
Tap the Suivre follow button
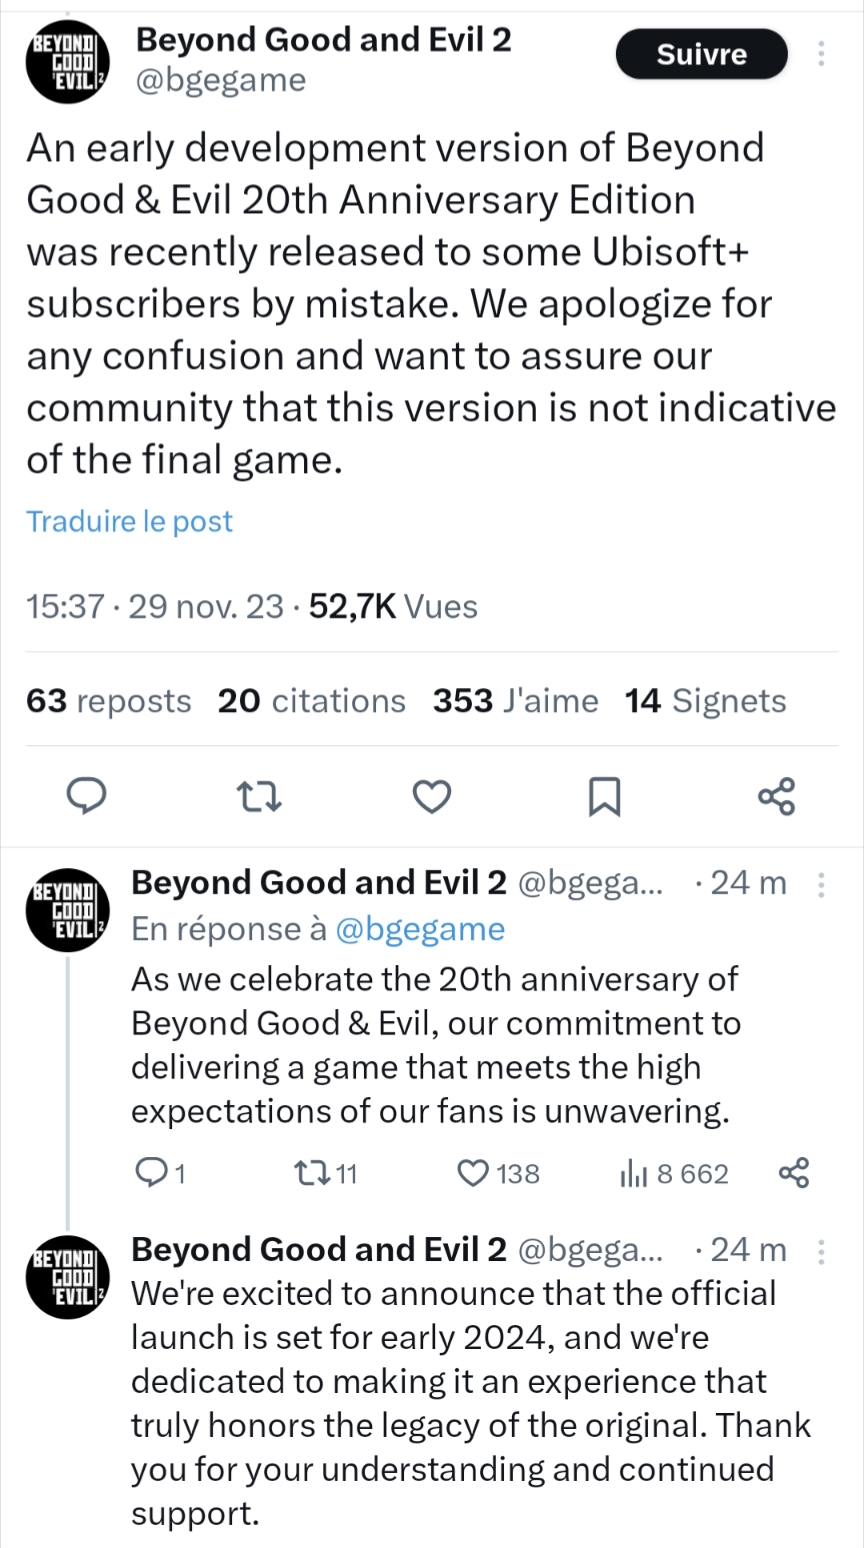tap(701, 54)
